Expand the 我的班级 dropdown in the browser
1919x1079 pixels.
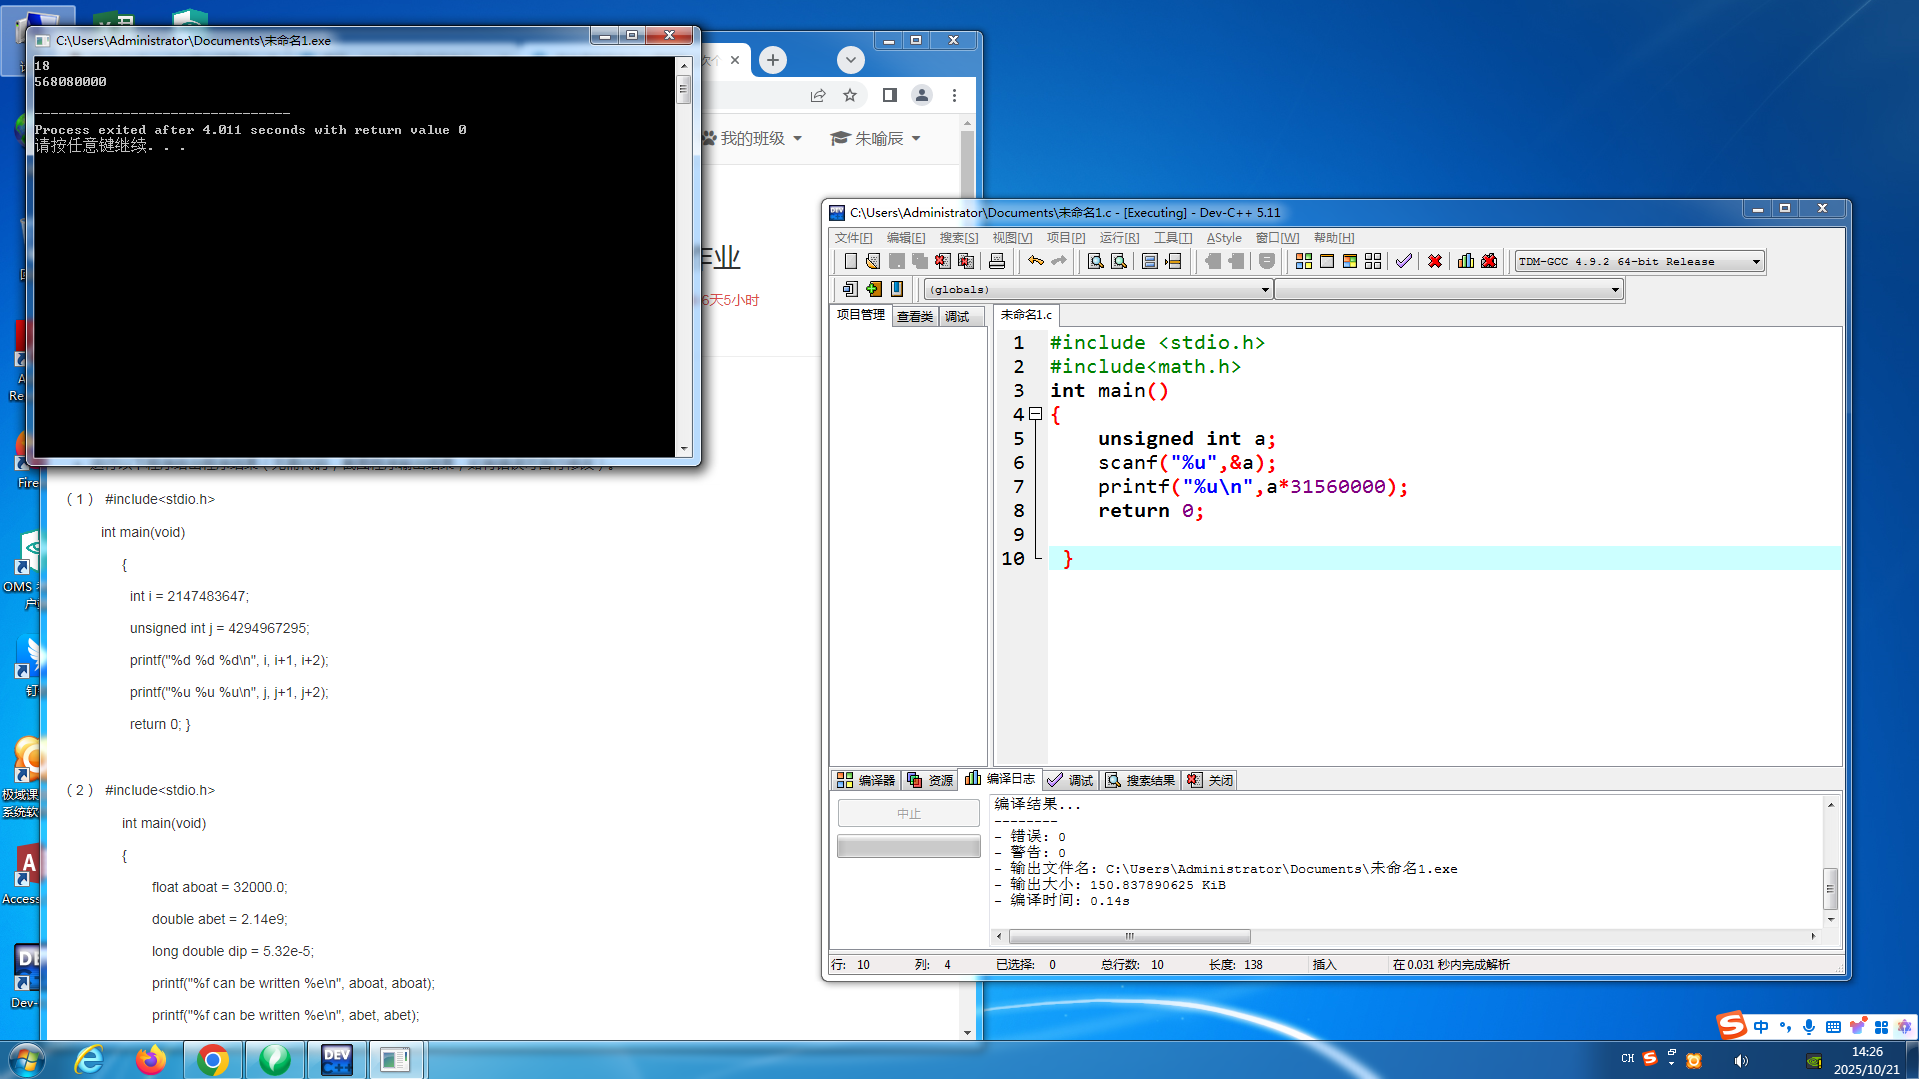coord(753,138)
